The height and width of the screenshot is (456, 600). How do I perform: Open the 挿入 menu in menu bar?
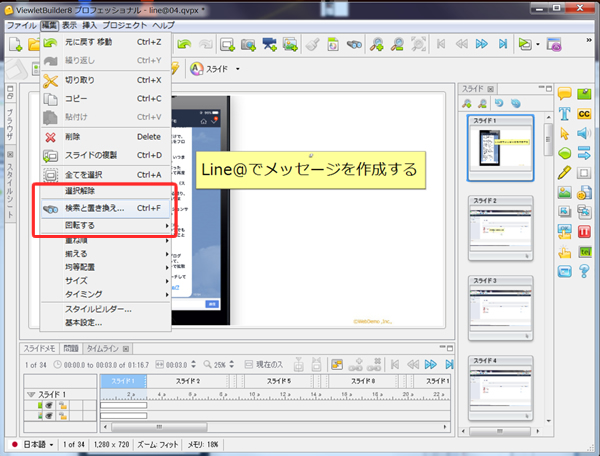tap(92, 24)
